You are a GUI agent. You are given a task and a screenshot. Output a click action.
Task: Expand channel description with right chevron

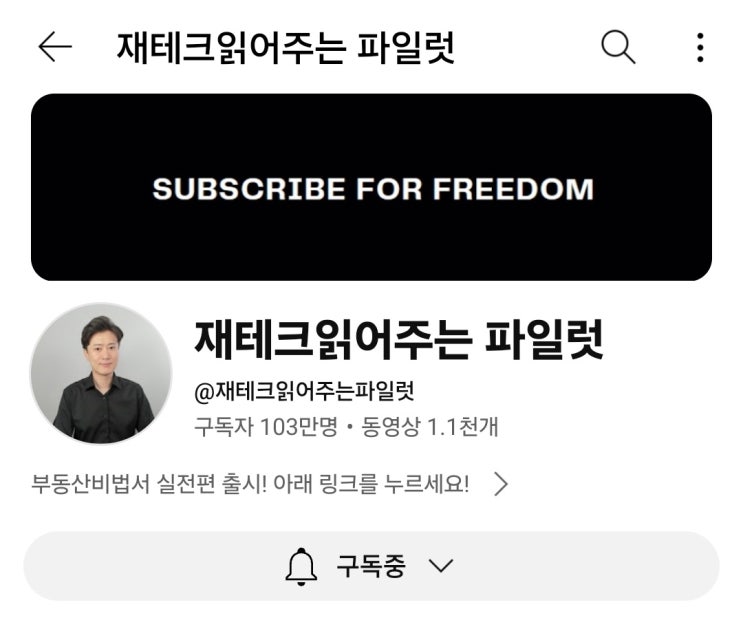click(501, 484)
